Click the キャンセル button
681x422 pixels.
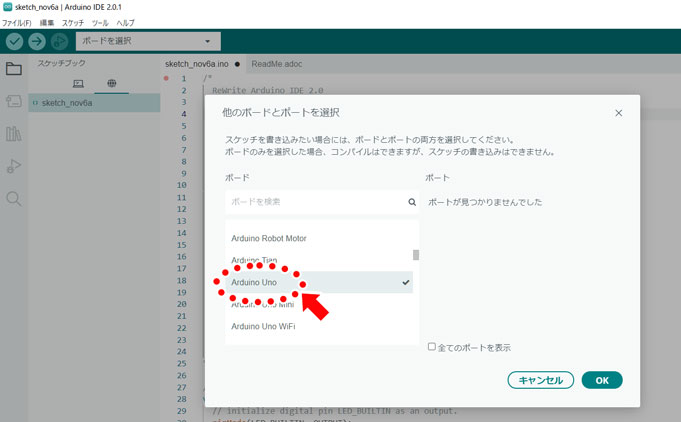click(x=540, y=380)
